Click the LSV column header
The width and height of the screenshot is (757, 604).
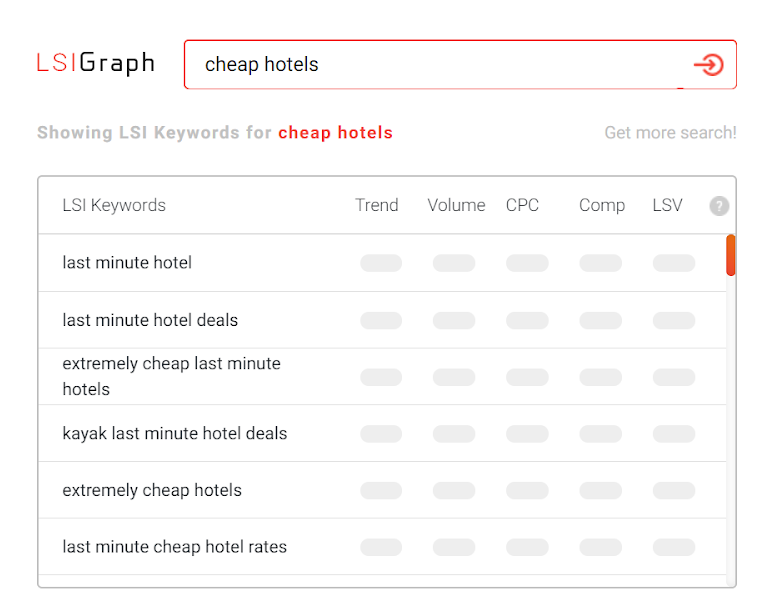coord(667,205)
